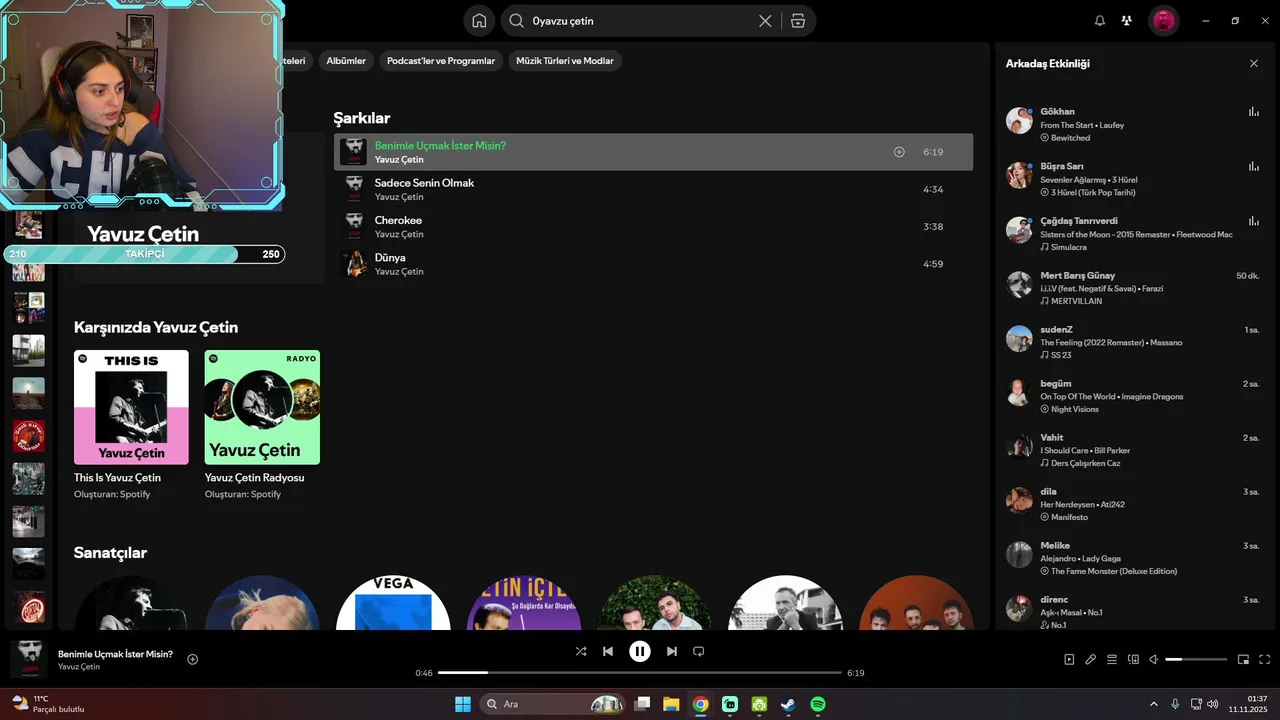Click the This Is Yavuz Çetin title

pos(117,478)
